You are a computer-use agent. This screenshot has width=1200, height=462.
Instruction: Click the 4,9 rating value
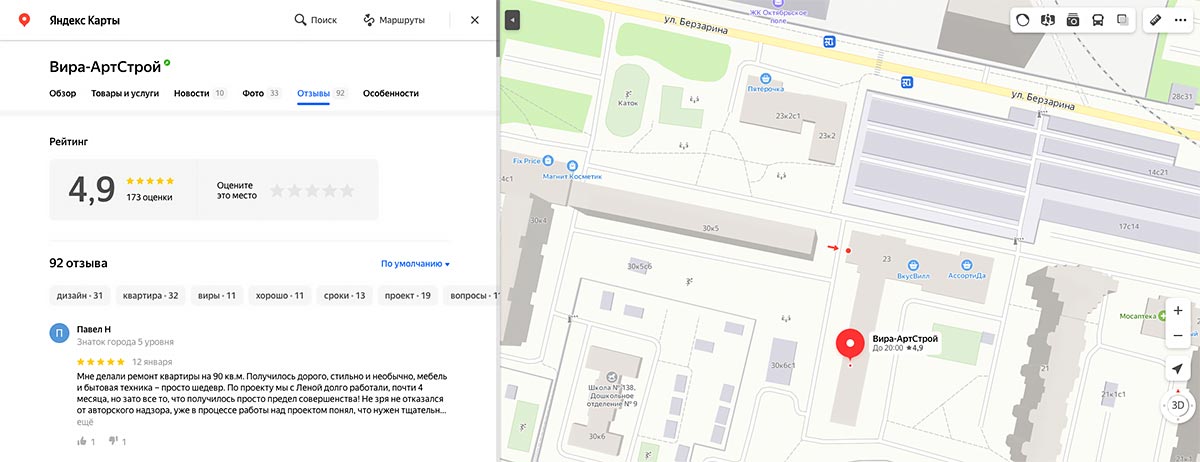92,189
